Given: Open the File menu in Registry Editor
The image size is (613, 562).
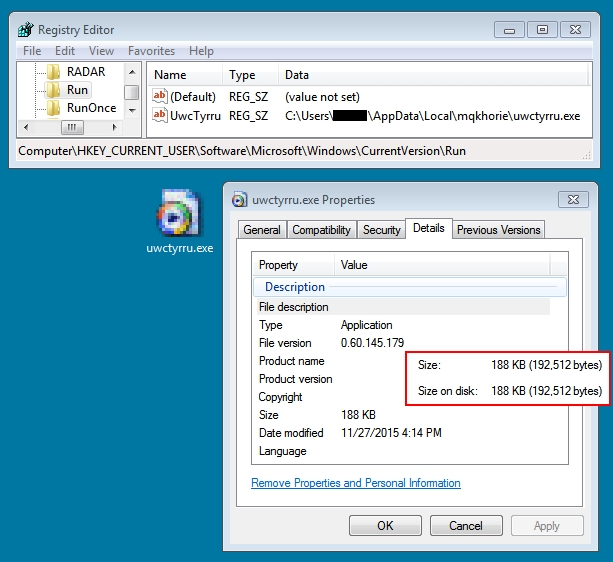Looking at the screenshot, I should pos(32,51).
